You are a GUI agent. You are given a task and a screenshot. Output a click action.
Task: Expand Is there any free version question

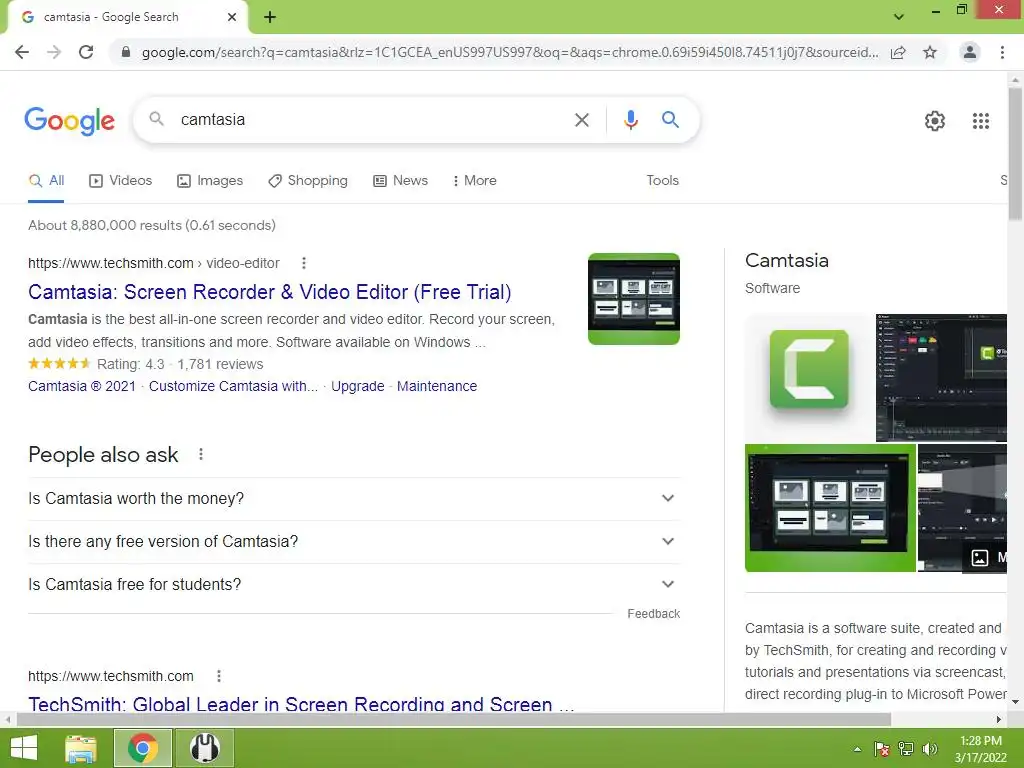[x=354, y=542]
